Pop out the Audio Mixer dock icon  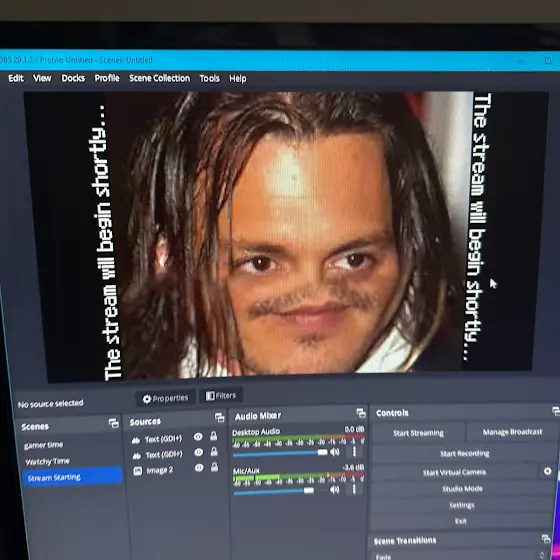[x=361, y=413]
